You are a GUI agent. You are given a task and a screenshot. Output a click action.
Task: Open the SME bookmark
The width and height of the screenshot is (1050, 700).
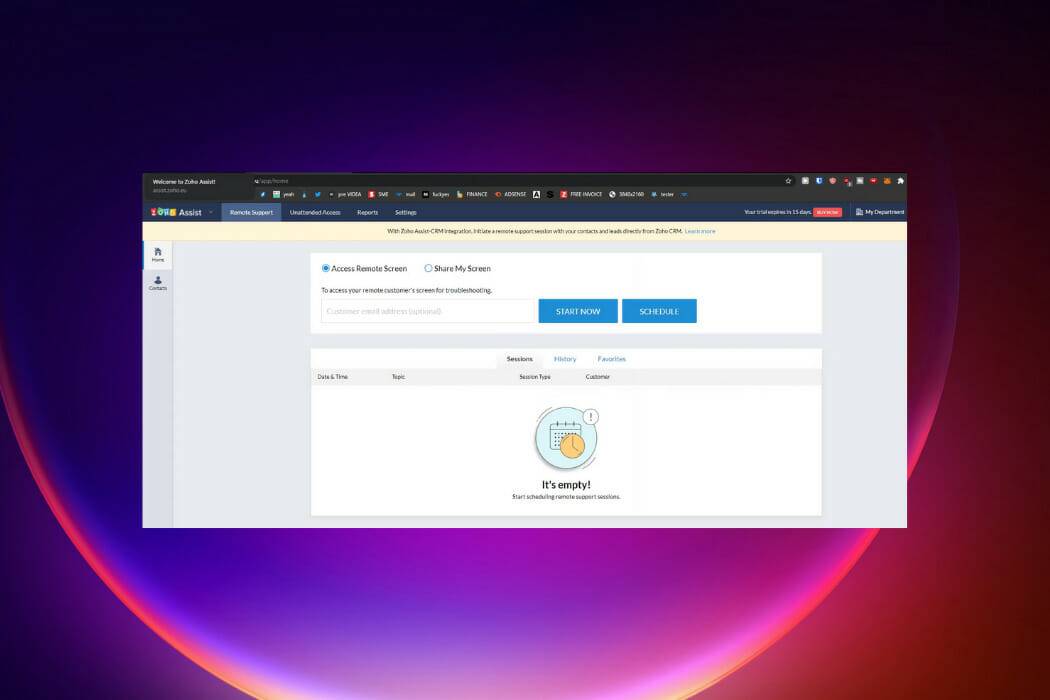click(381, 194)
